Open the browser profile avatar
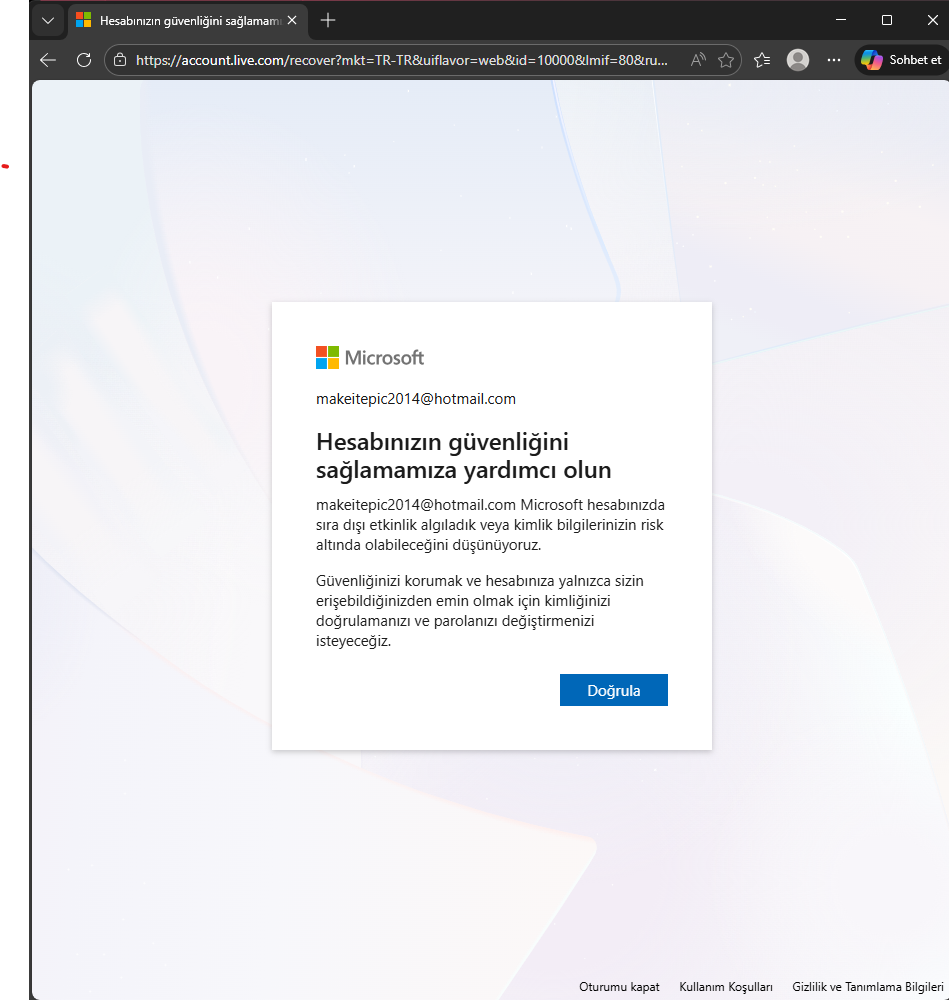 click(798, 60)
